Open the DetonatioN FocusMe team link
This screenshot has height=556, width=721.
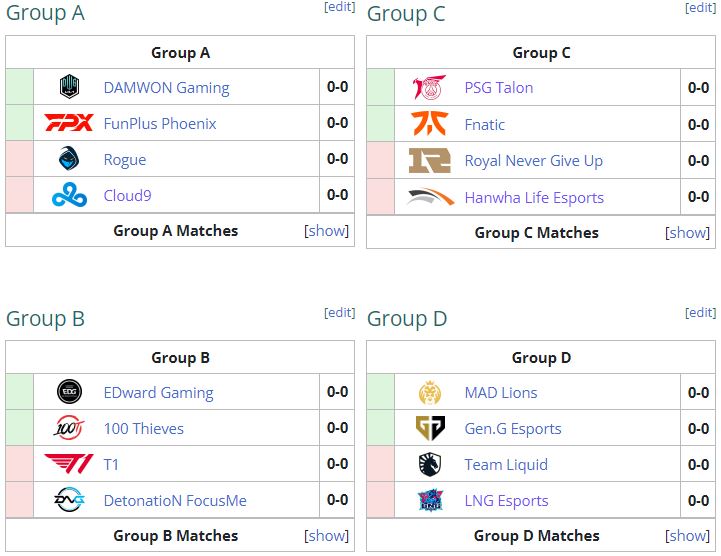pyautogui.click(x=175, y=501)
